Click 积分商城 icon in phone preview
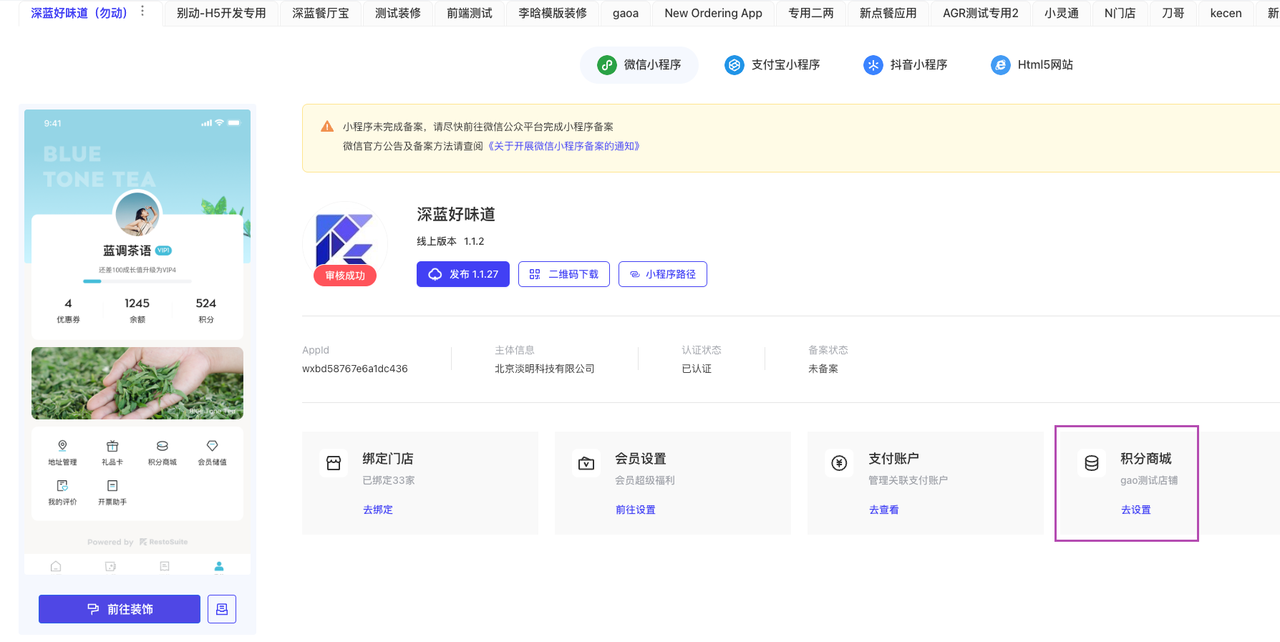 (x=162, y=446)
